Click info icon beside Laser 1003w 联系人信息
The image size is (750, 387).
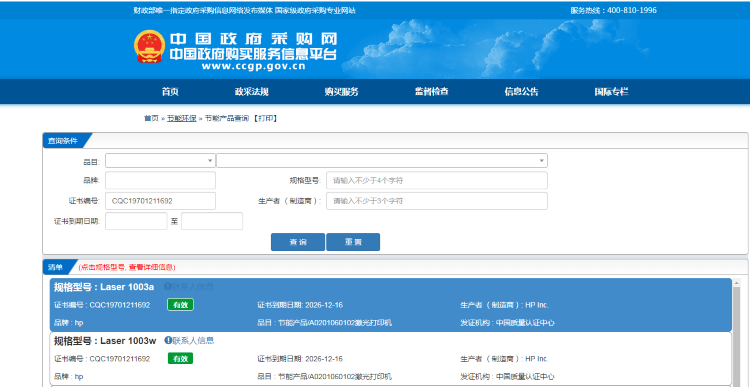pos(168,341)
